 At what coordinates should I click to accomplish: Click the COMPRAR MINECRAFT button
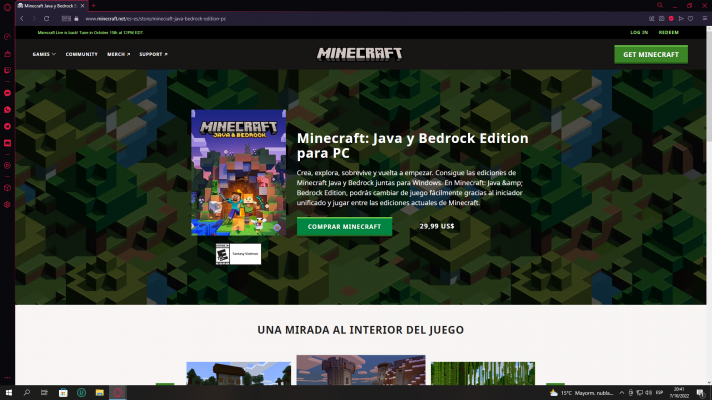[x=344, y=227]
